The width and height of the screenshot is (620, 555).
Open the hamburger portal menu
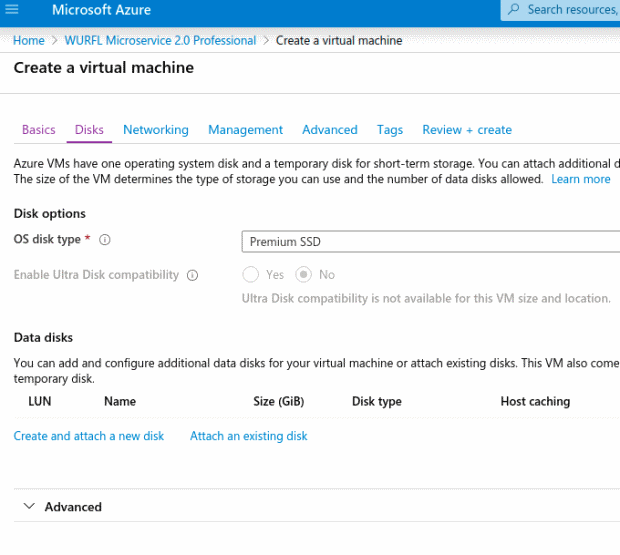(x=11, y=9)
